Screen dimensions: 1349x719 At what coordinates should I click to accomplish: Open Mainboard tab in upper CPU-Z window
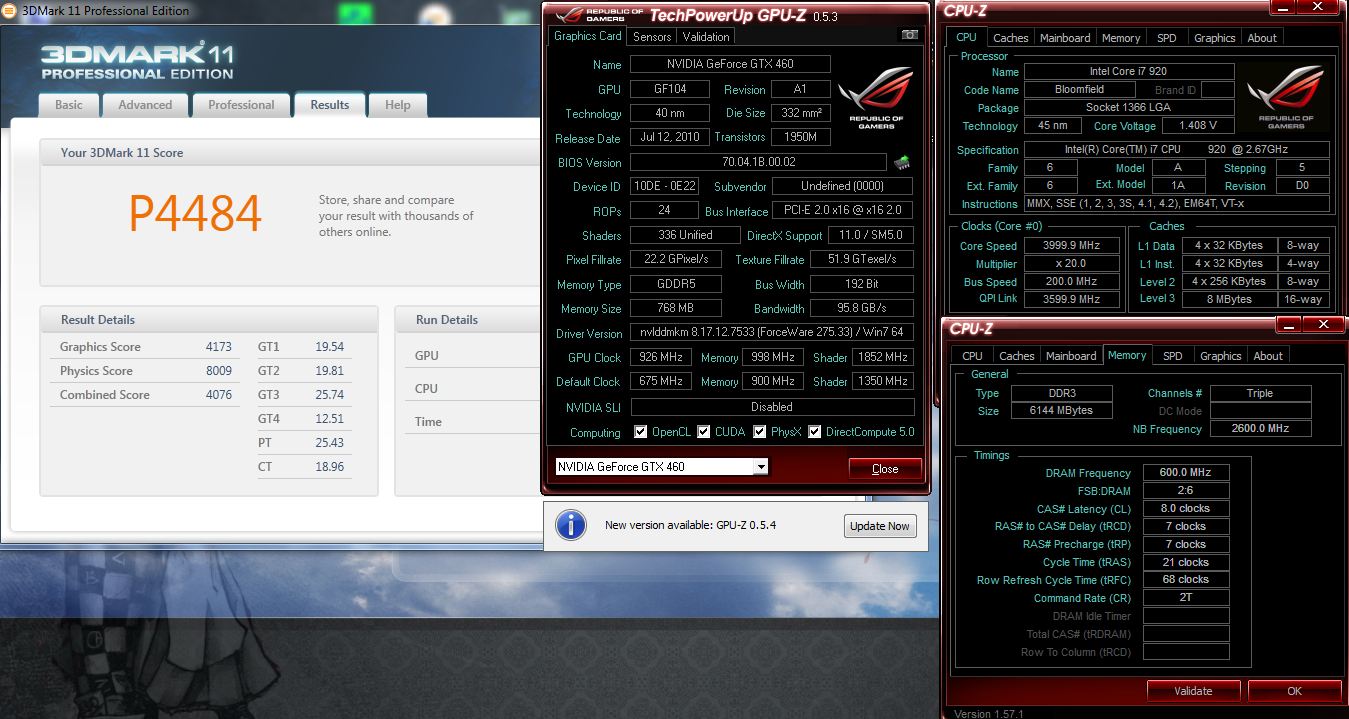coord(1065,38)
